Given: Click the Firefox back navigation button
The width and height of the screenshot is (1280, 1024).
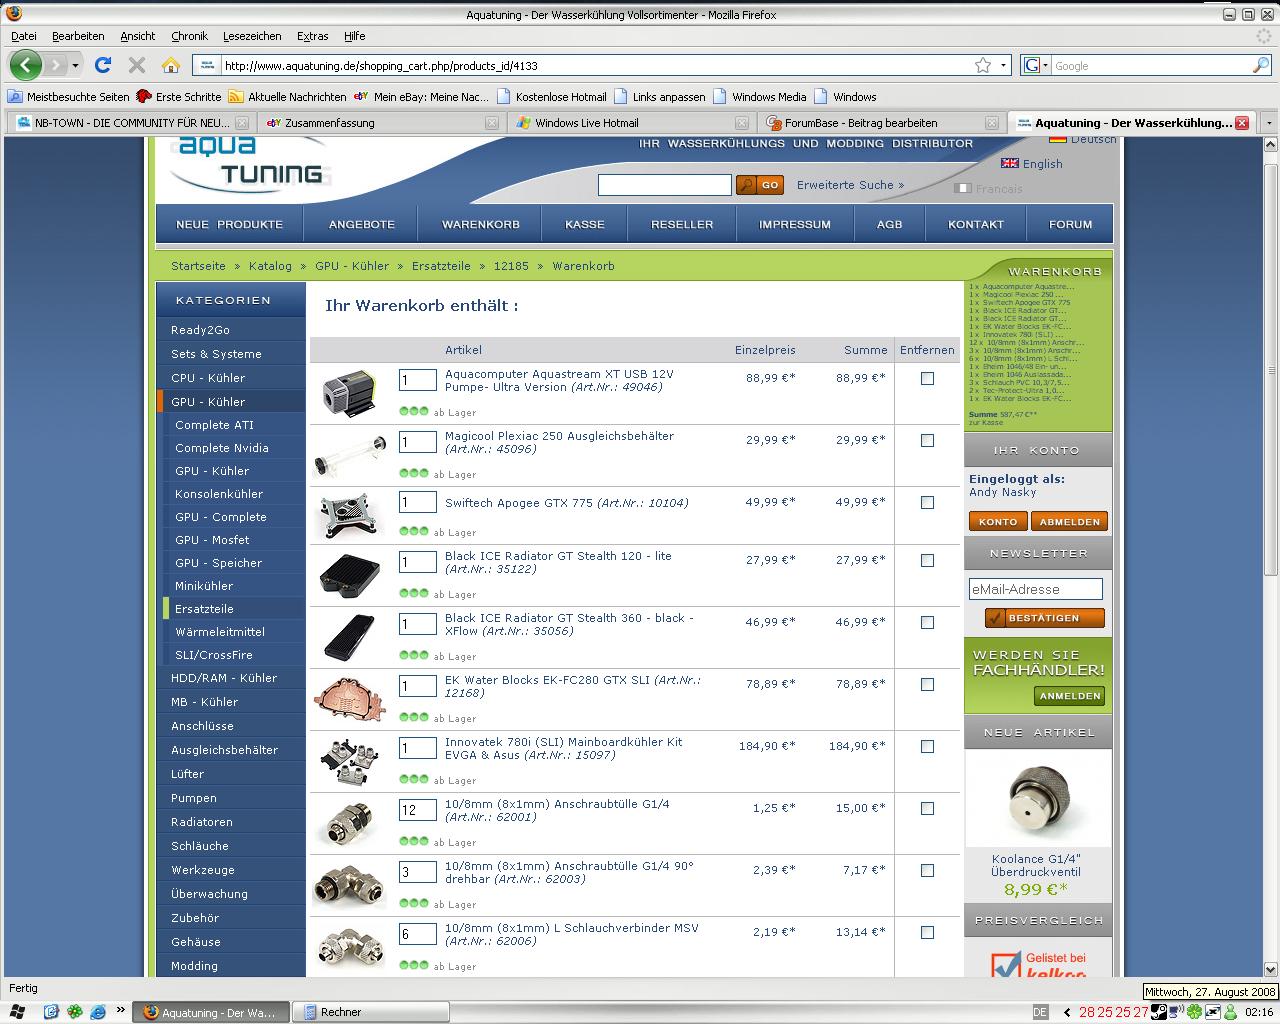Looking at the screenshot, I should point(26,65).
